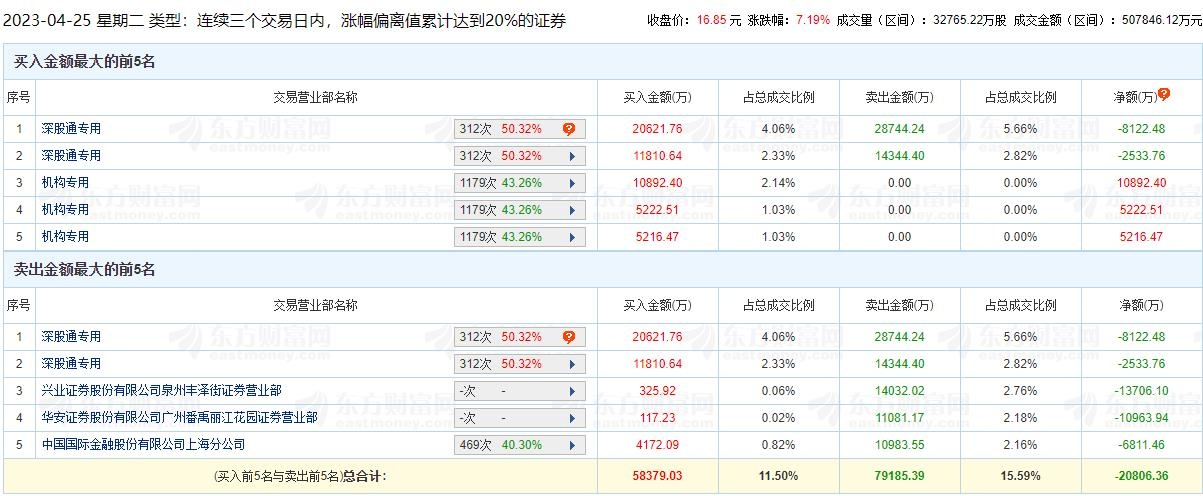Click 卖出金额(万) column header in sell table
The width and height of the screenshot is (1203, 496).
click(x=899, y=305)
